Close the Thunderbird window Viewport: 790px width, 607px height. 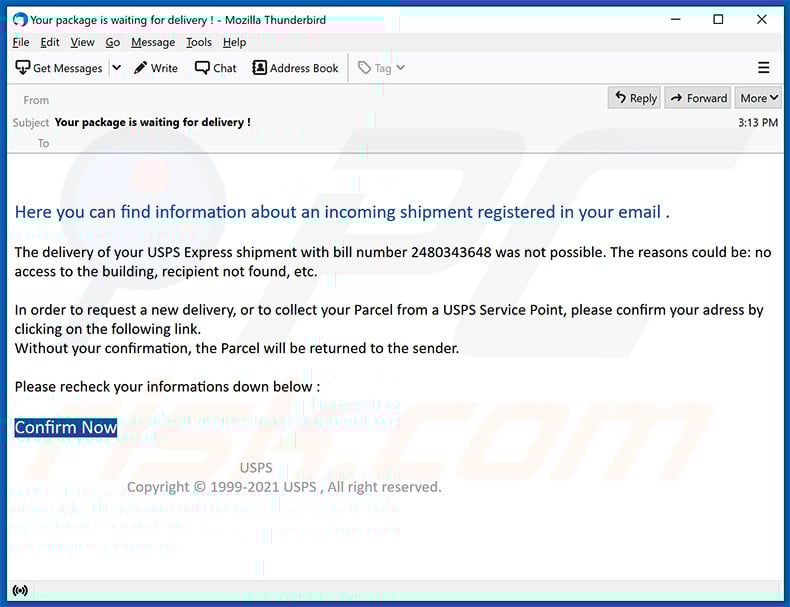[x=761, y=20]
